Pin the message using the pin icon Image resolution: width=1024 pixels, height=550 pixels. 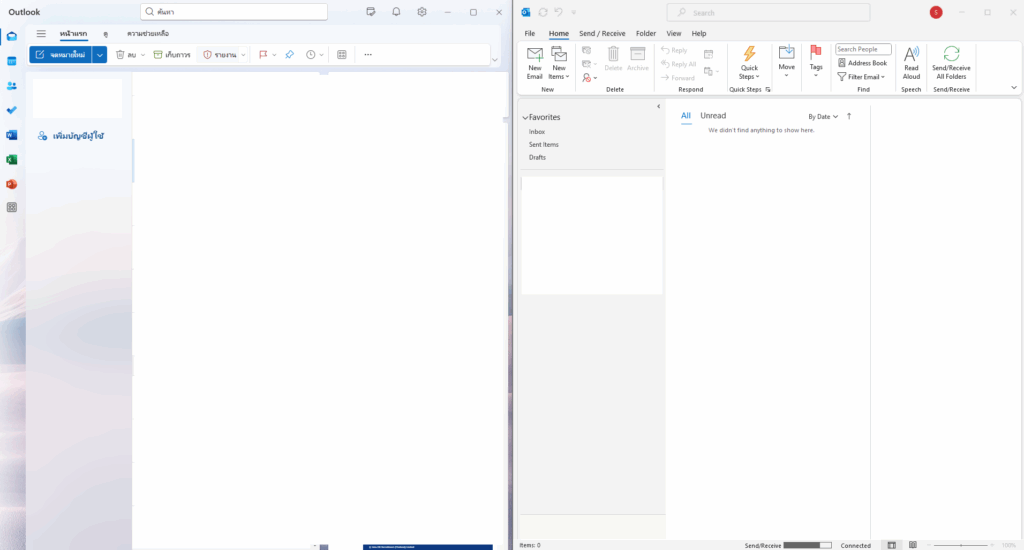pyautogui.click(x=289, y=54)
